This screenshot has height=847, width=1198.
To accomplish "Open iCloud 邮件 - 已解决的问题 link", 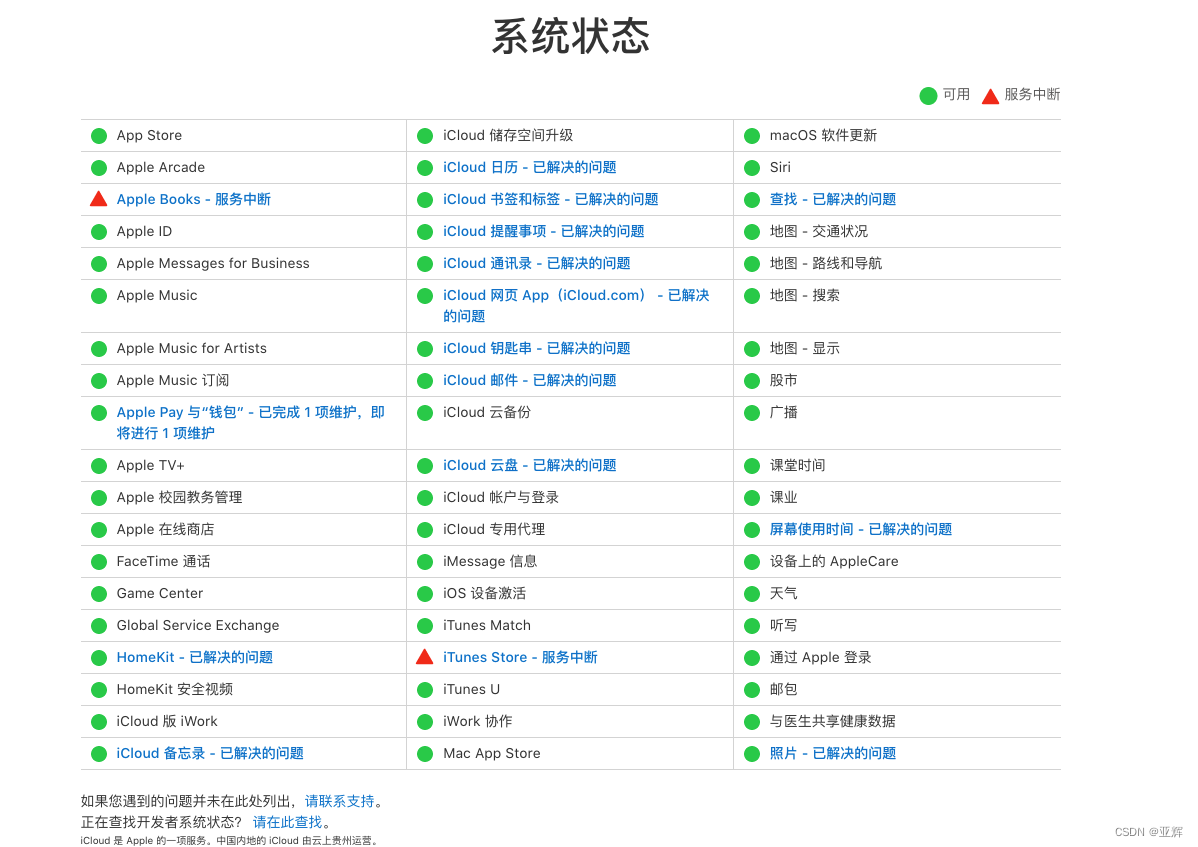I will pos(529,380).
